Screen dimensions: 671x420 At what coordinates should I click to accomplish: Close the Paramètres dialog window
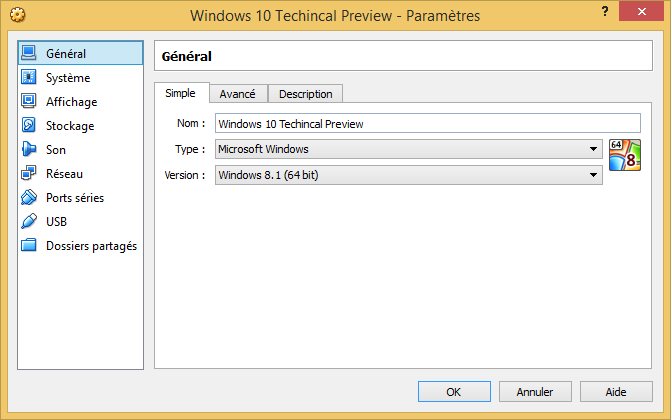pos(641,12)
